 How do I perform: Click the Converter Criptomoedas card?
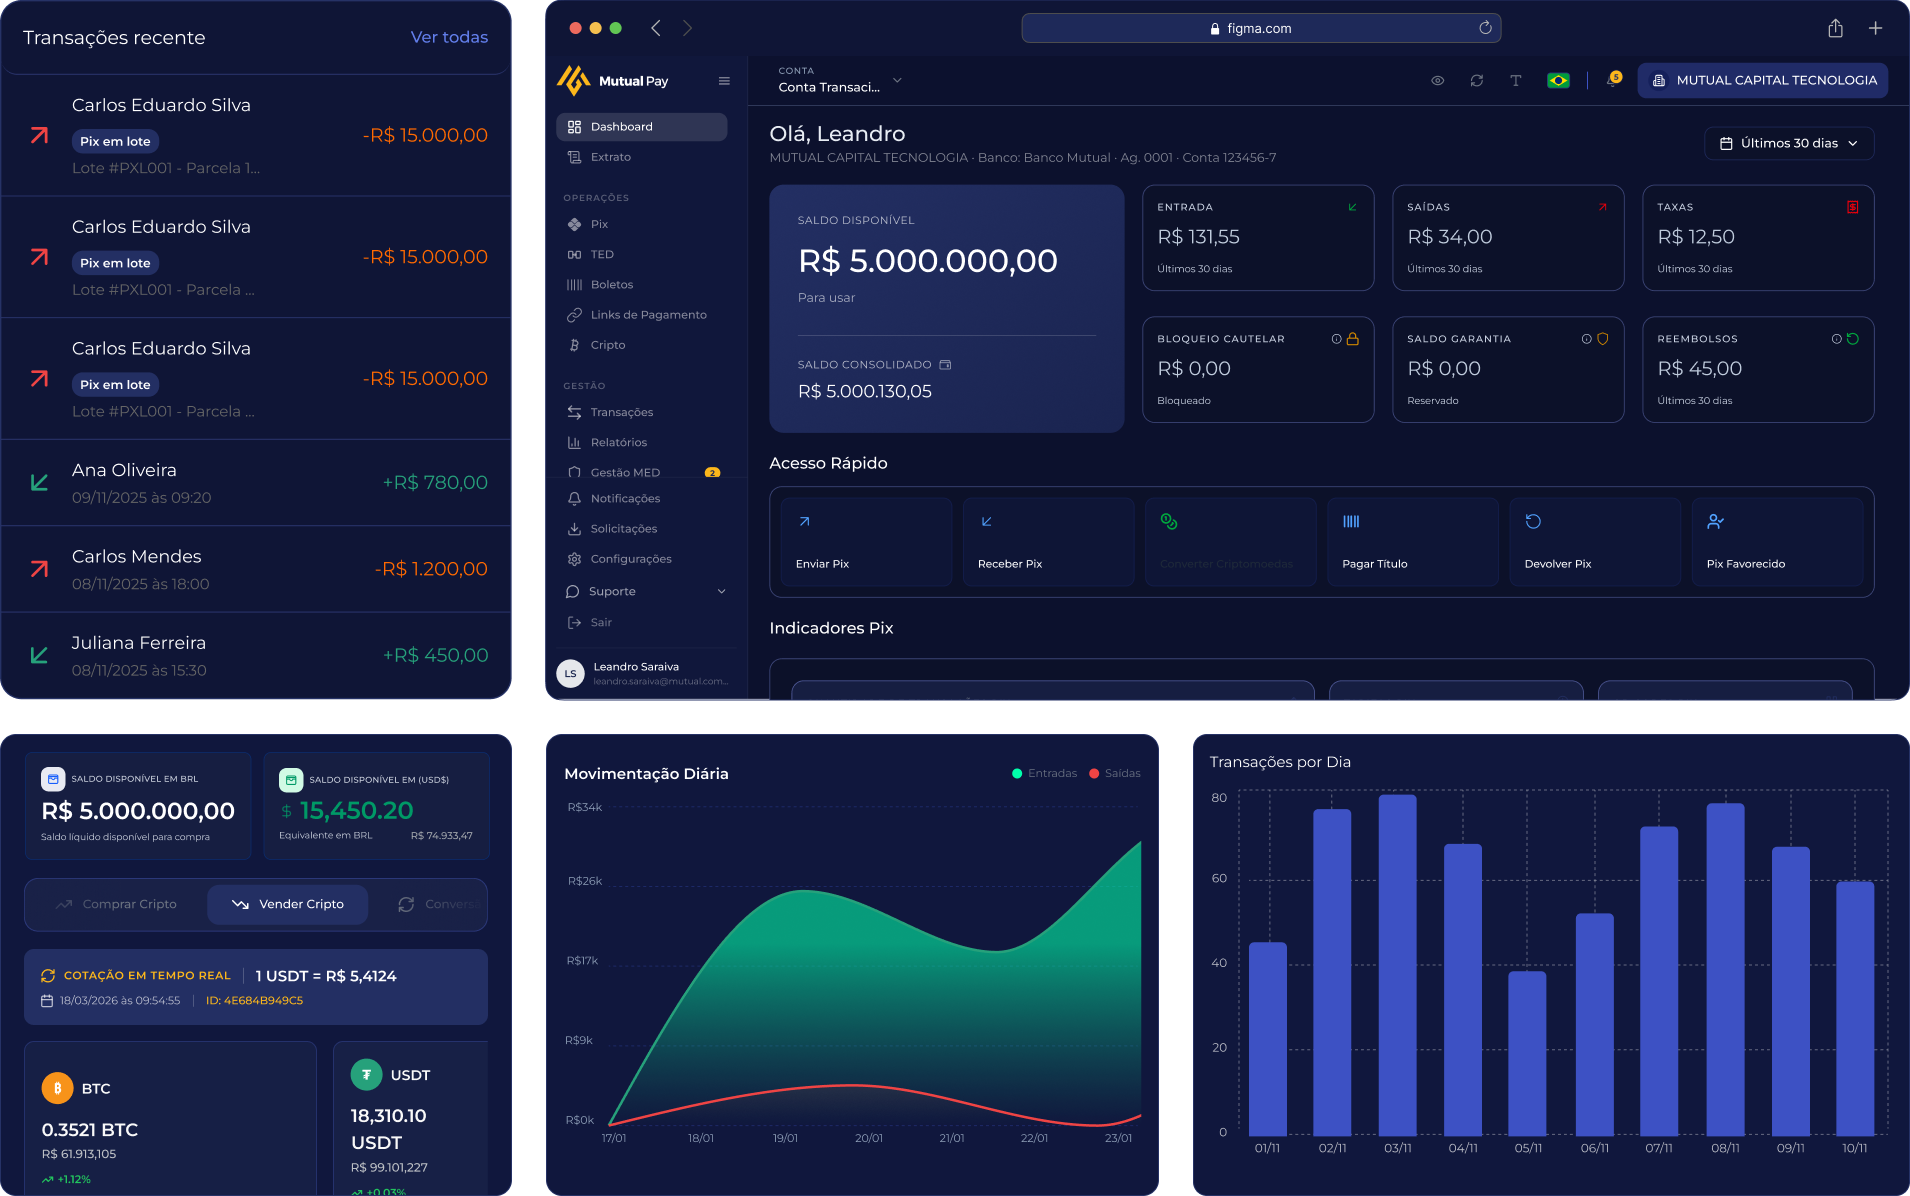coord(1230,542)
